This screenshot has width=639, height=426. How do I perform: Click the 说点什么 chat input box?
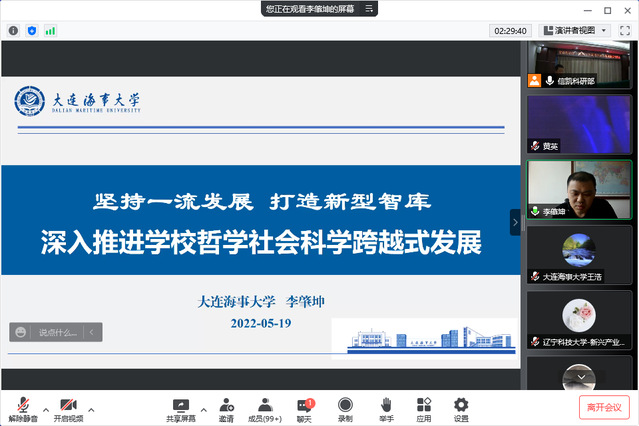56,332
